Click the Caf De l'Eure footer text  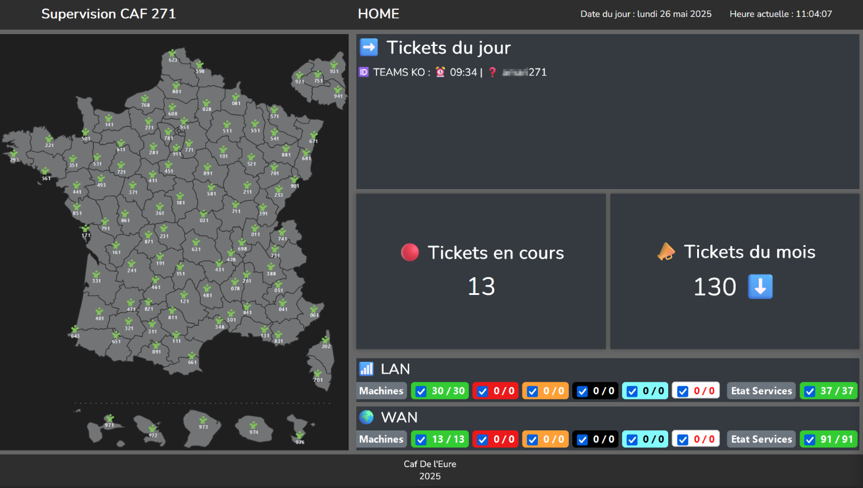pyautogui.click(x=430, y=464)
